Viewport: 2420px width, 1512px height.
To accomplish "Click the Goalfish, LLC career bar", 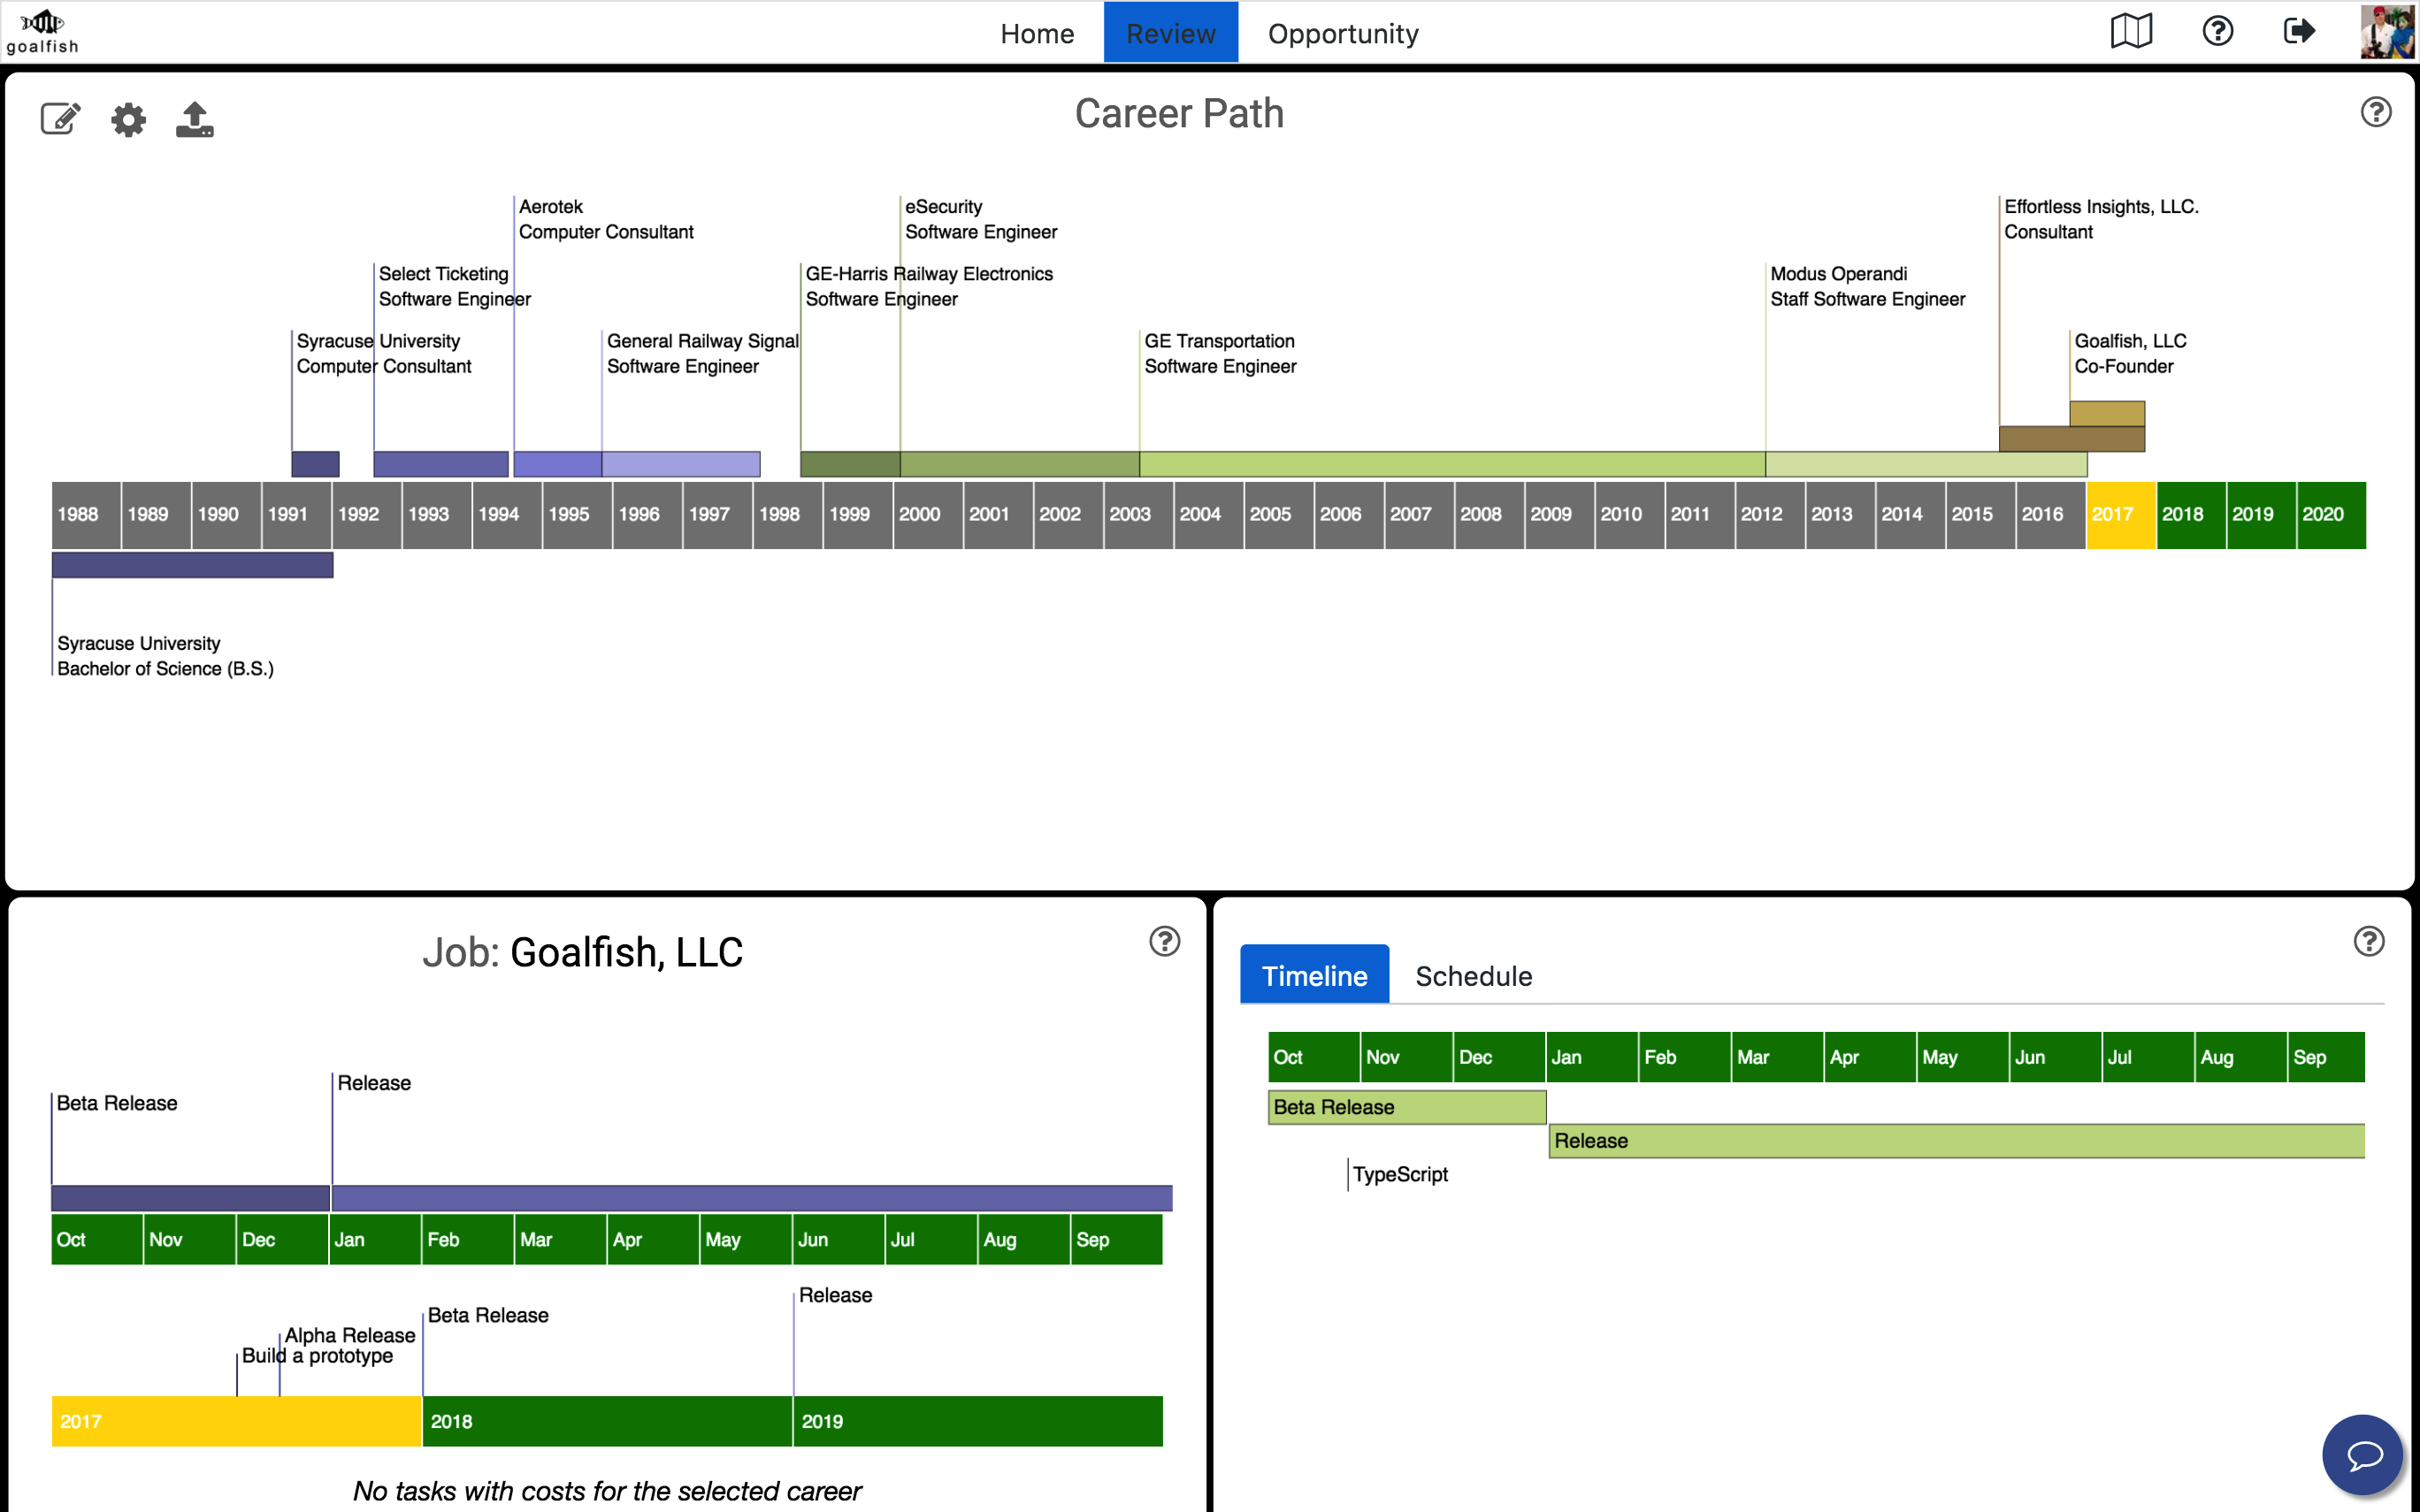I will click(x=2107, y=414).
